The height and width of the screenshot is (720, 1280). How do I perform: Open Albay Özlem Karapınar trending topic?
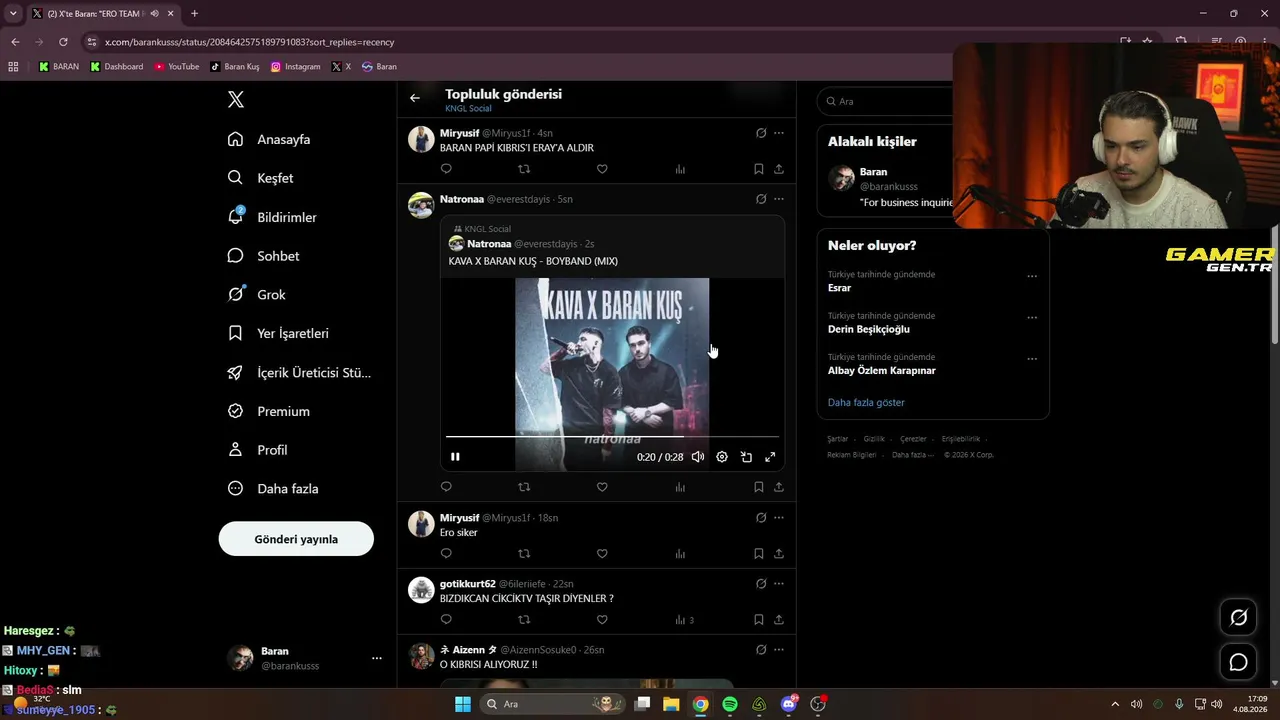click(x=882, y=370)
